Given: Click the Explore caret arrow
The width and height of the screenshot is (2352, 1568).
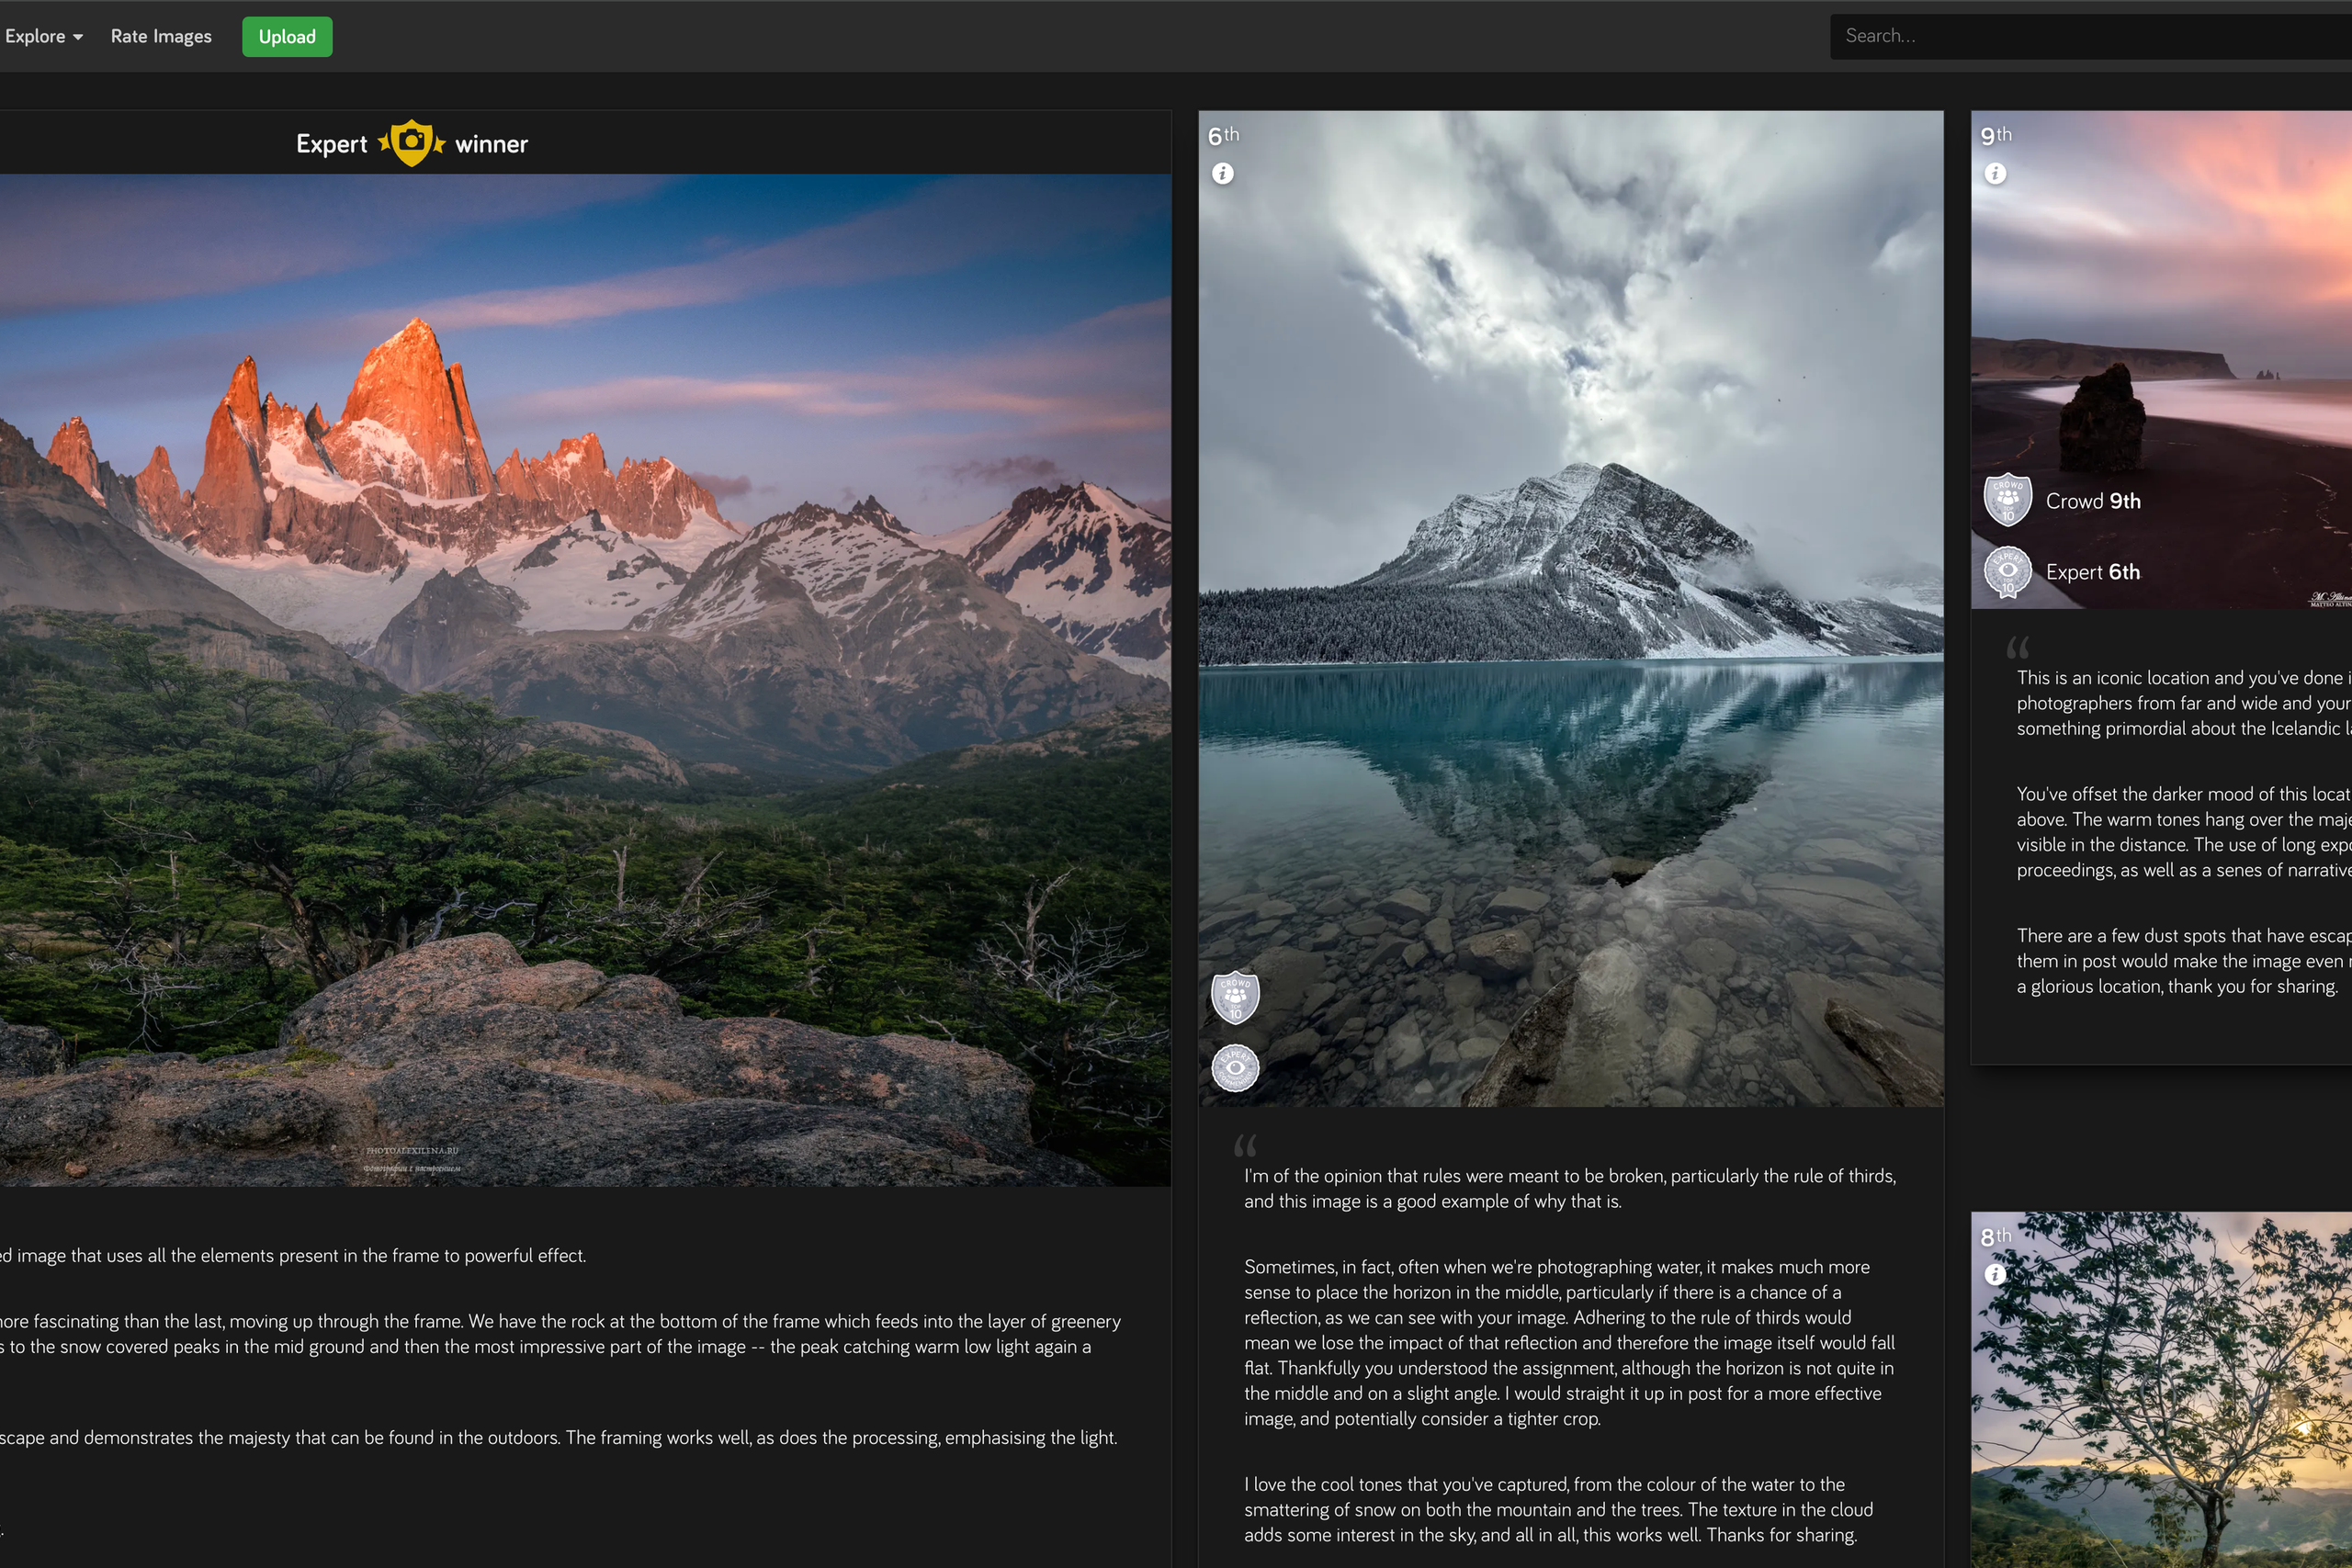Looking at the screenshot, I should click(78, 37).
